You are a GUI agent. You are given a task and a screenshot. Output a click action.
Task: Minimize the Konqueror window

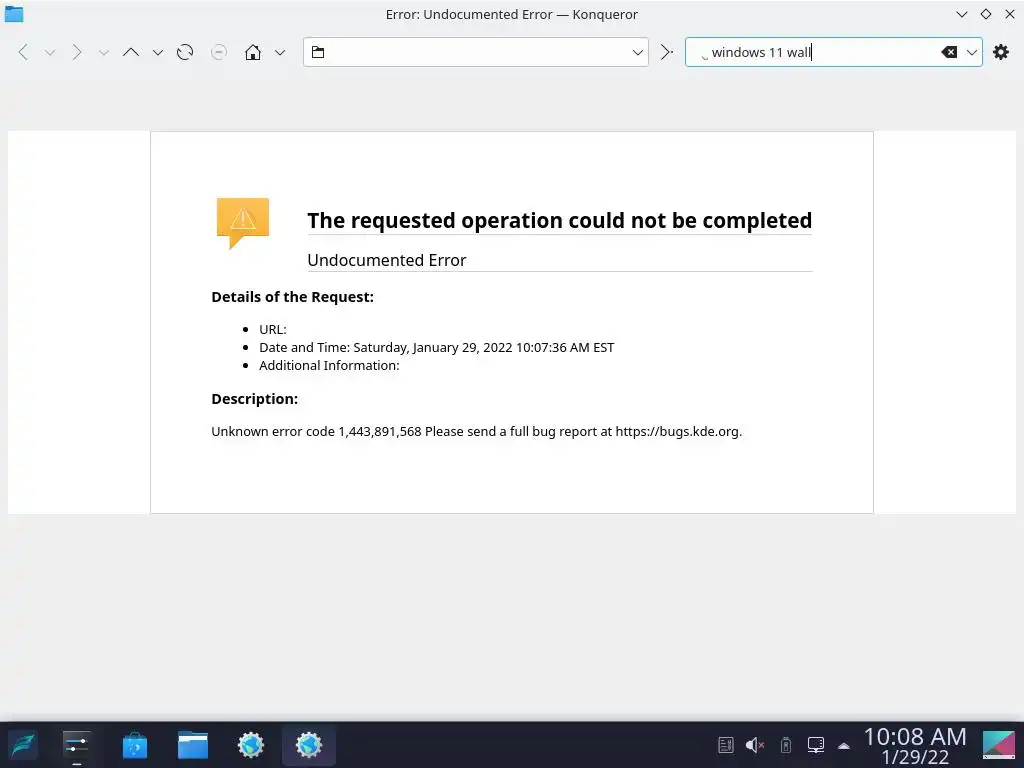pos(961,14)
